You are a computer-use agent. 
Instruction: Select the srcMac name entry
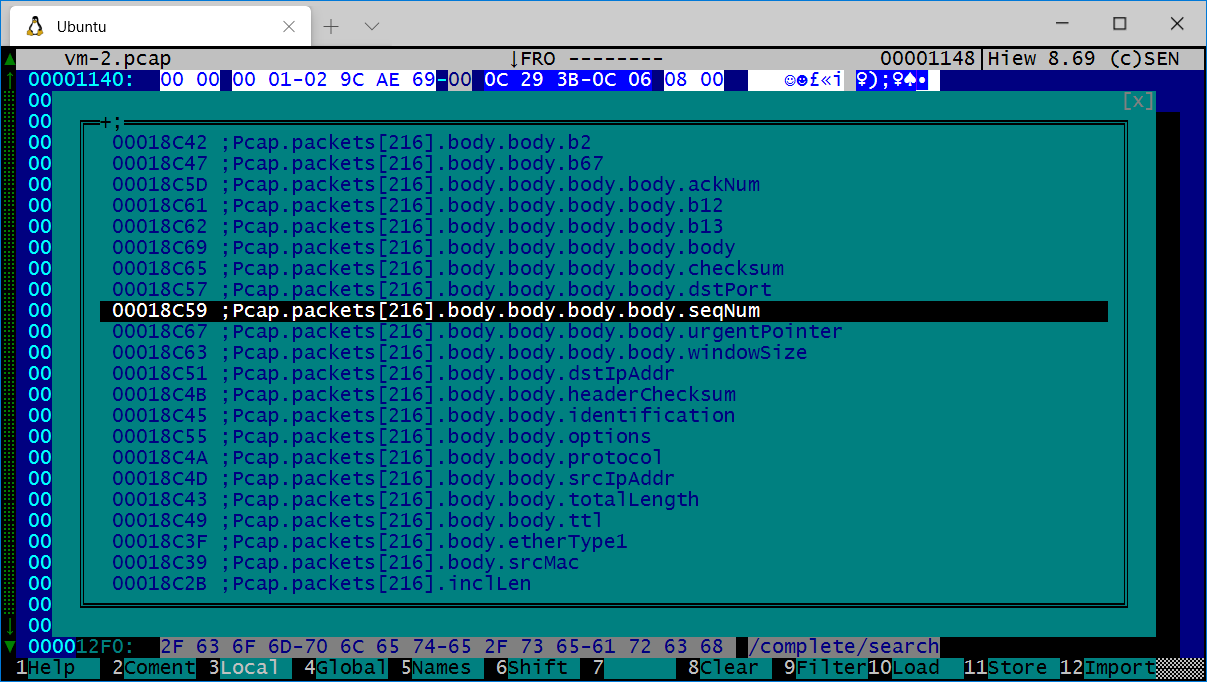604,562
